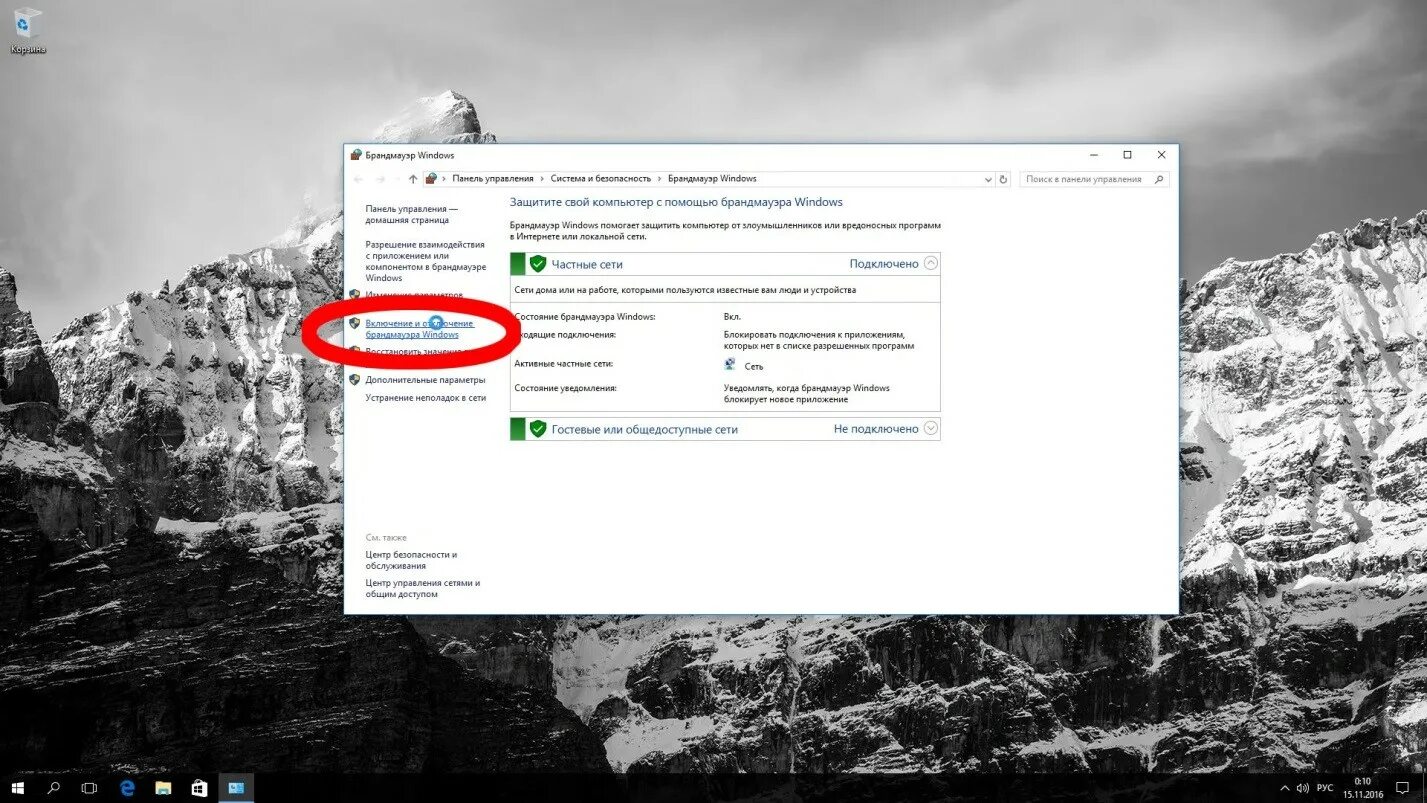Switch to the Control Panel taskbar button
The height and width of the screenshot is (803, 1427).
tap(236, 788)
